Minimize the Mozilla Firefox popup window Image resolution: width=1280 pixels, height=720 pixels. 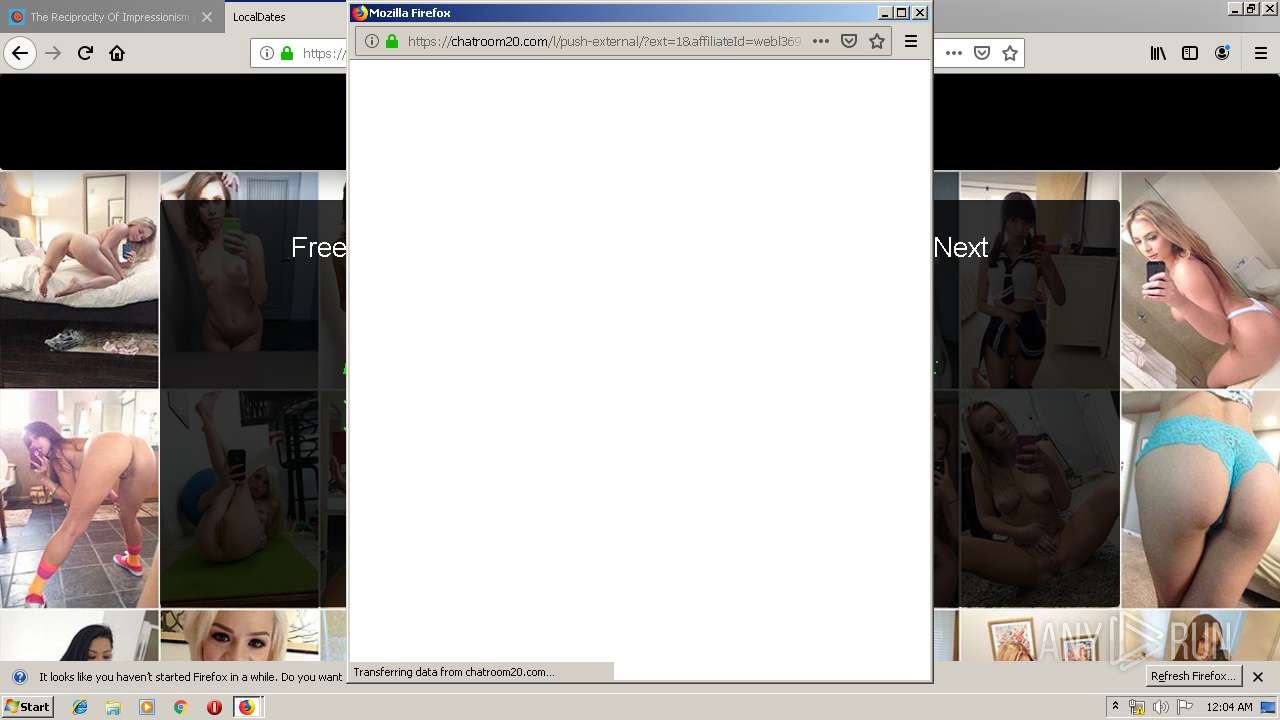(885, 12)
